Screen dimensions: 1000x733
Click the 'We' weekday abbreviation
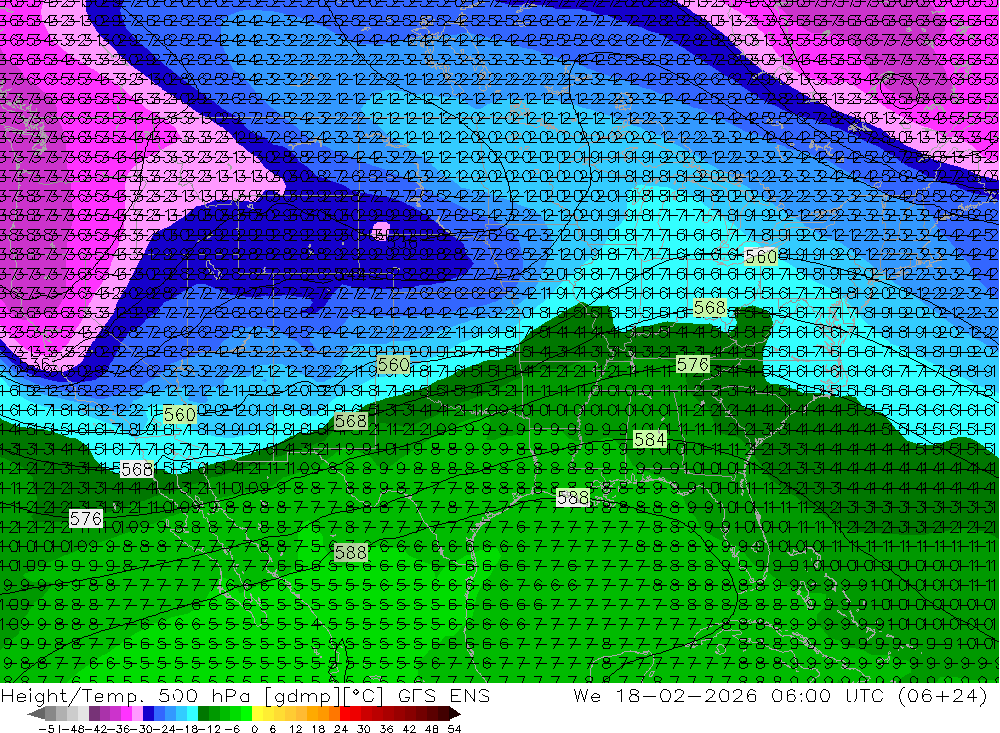[587, 695]
